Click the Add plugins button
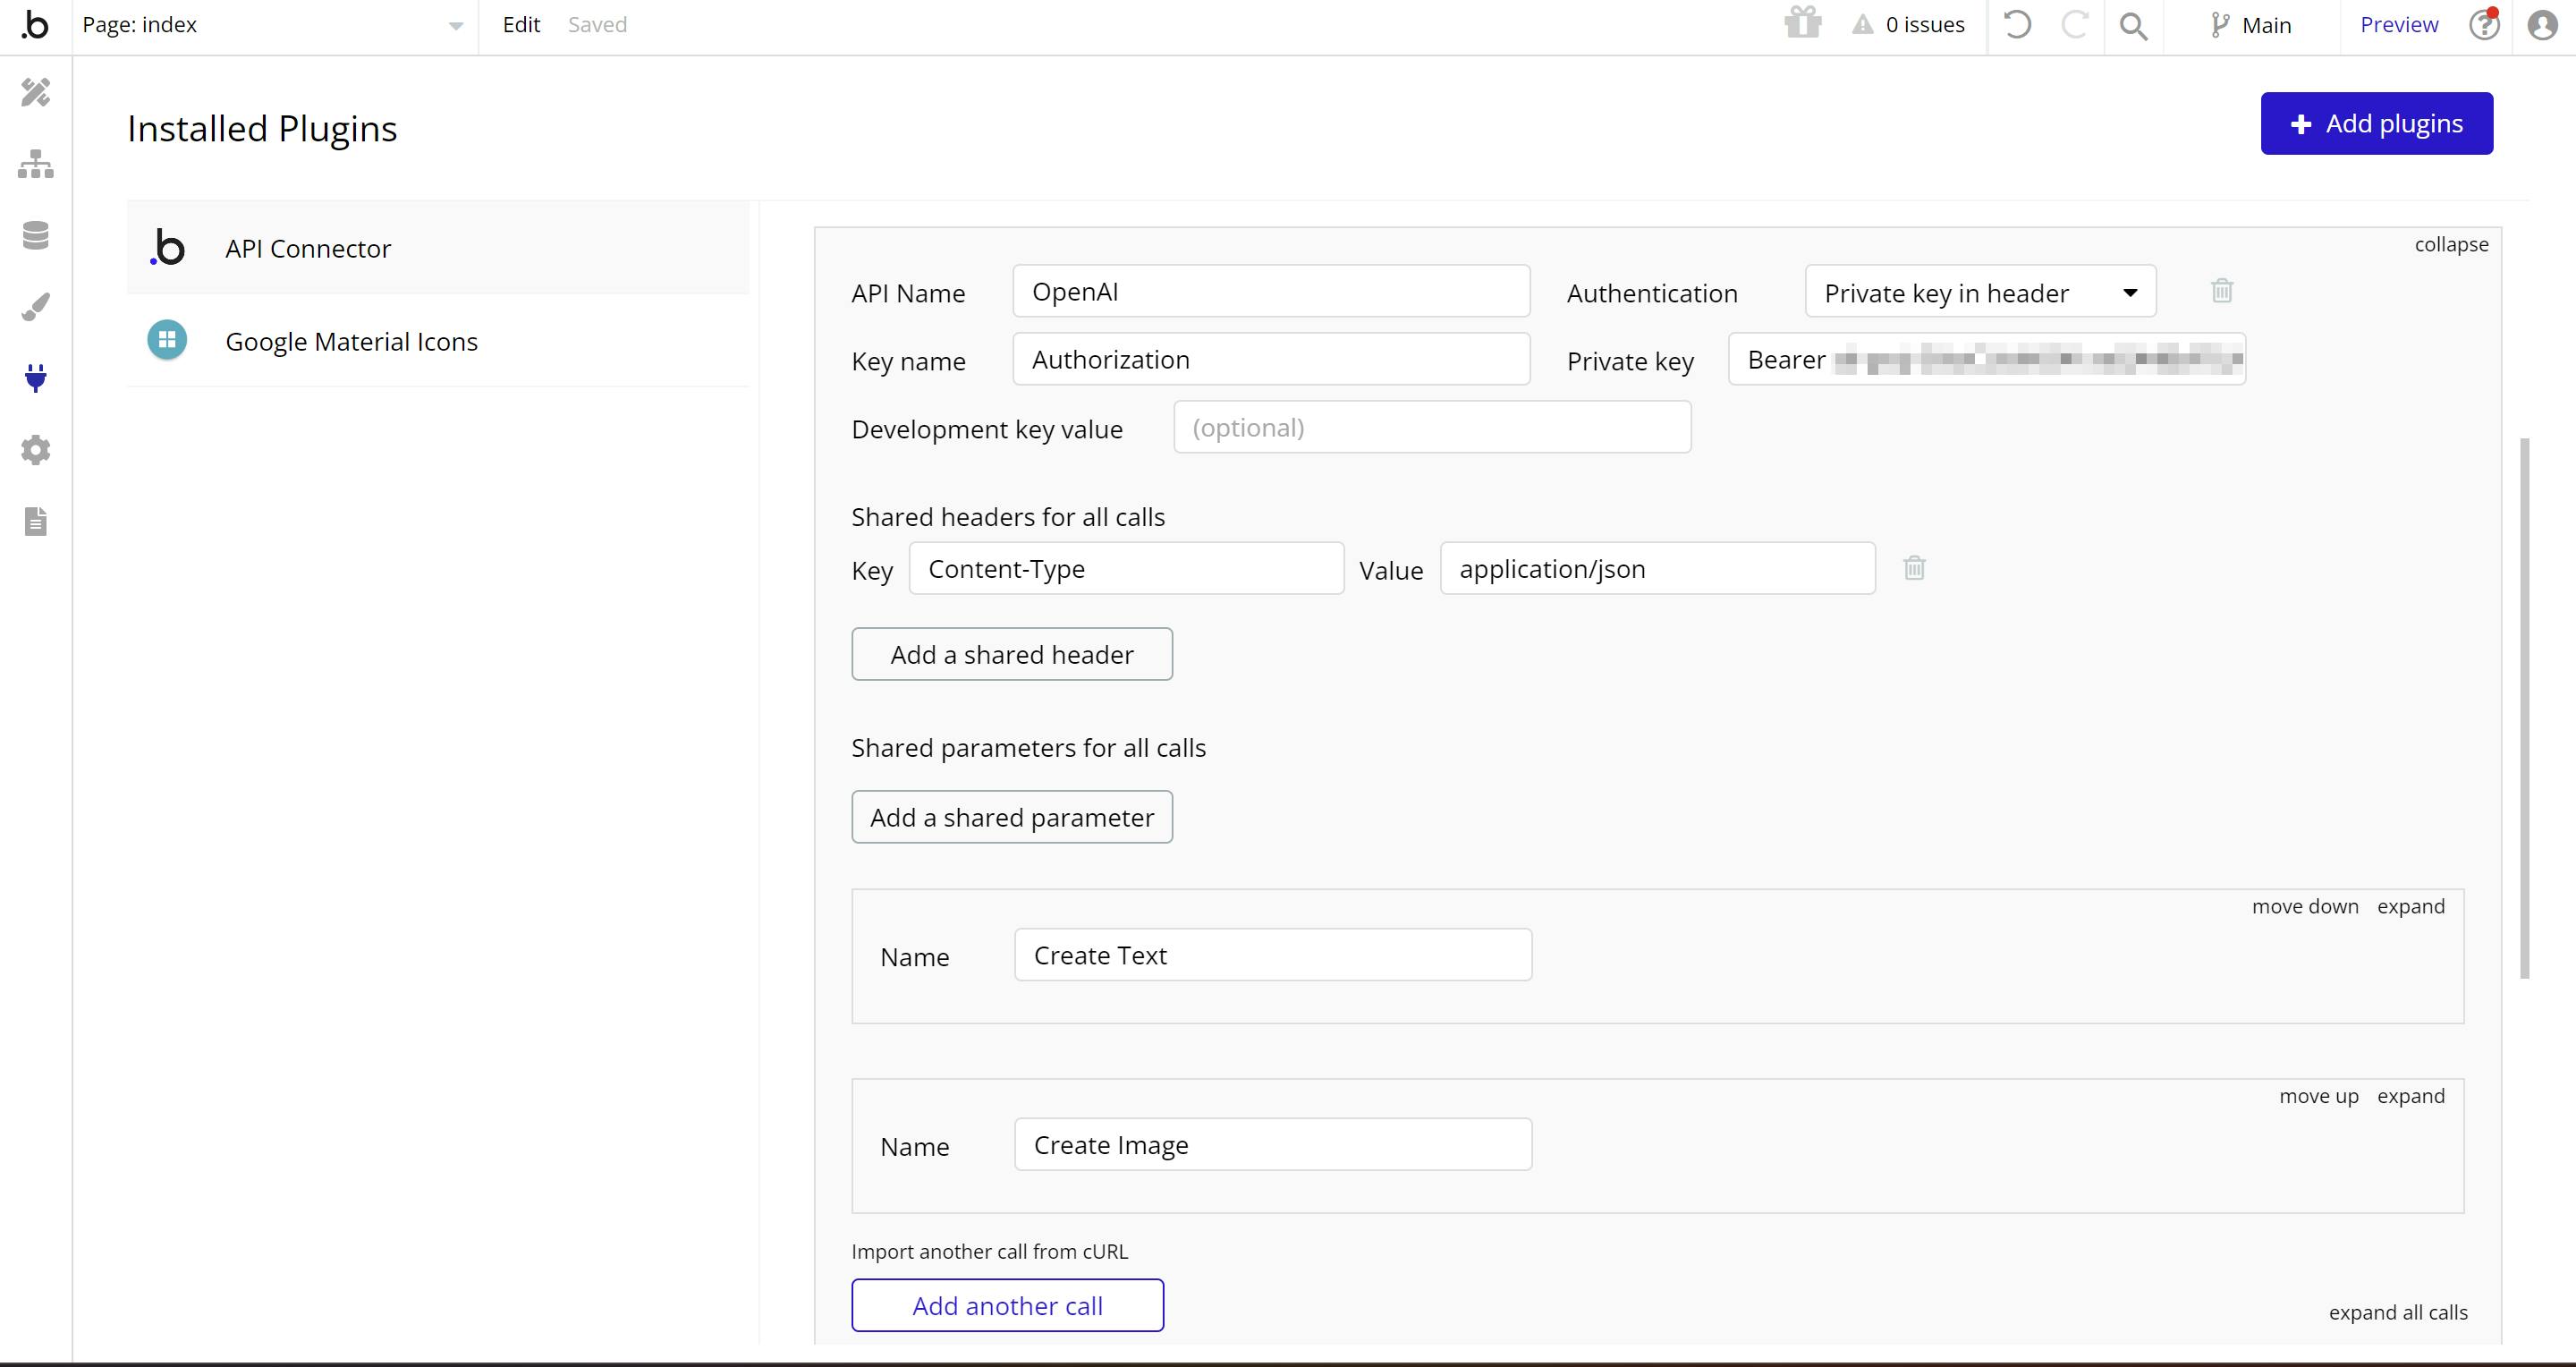The height and width of the screenshot is (1367, 2576). 2376,123
